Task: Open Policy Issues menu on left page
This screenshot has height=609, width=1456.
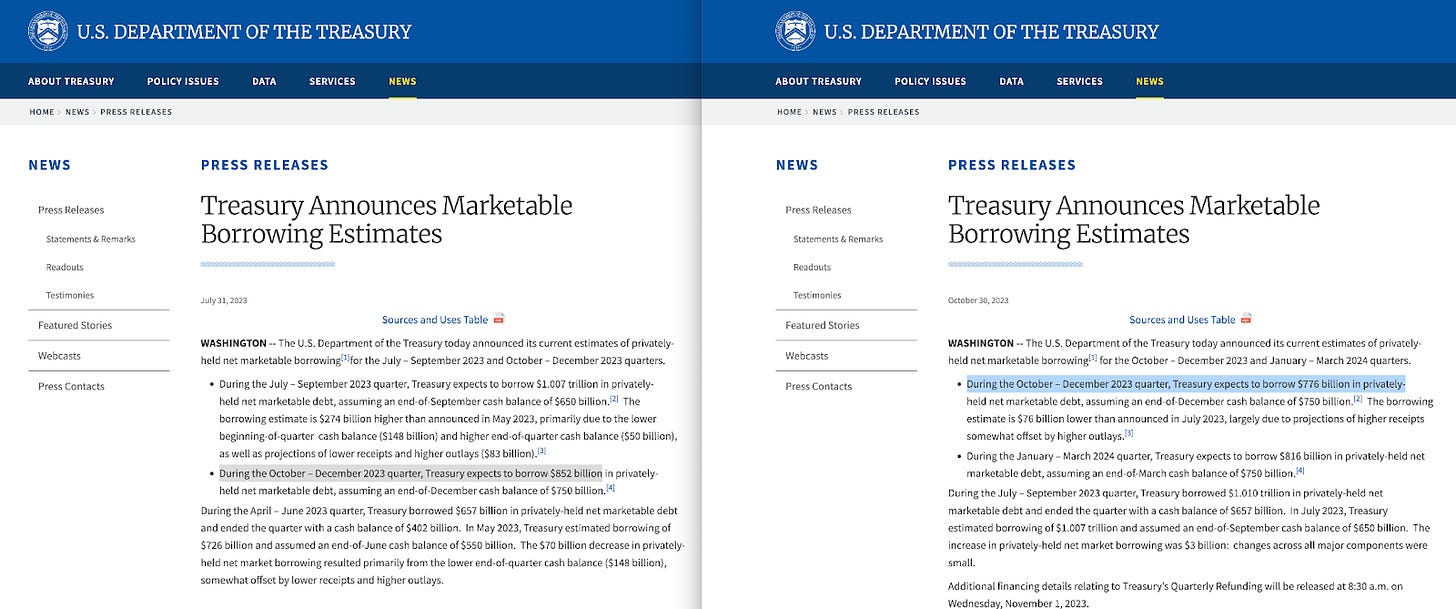Action: (183, 81)
